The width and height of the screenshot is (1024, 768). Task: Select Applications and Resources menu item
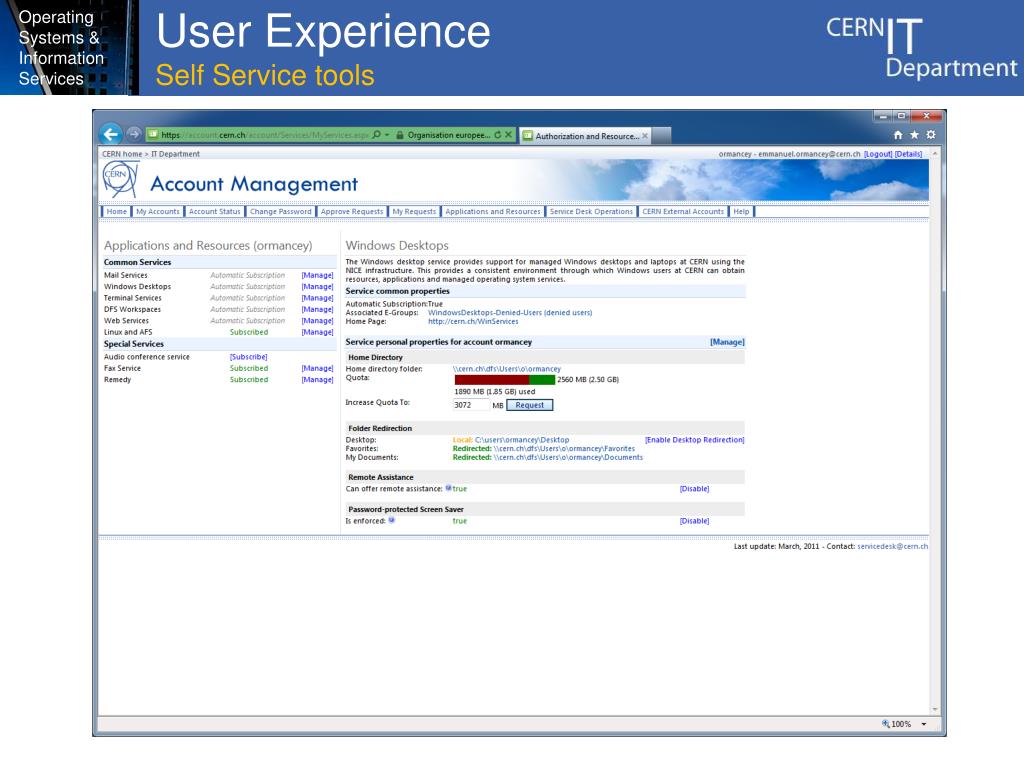tap(493, 212)
